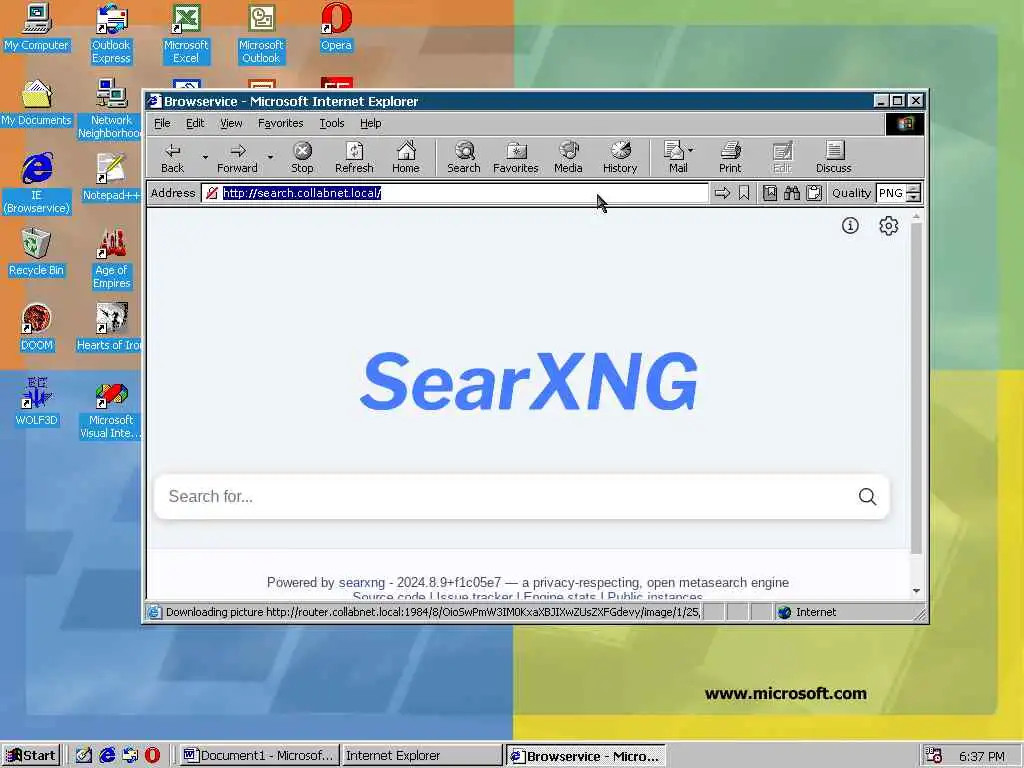1024x768 pixels.
Task: Open the Favorites menu
Action: (280, 123)
